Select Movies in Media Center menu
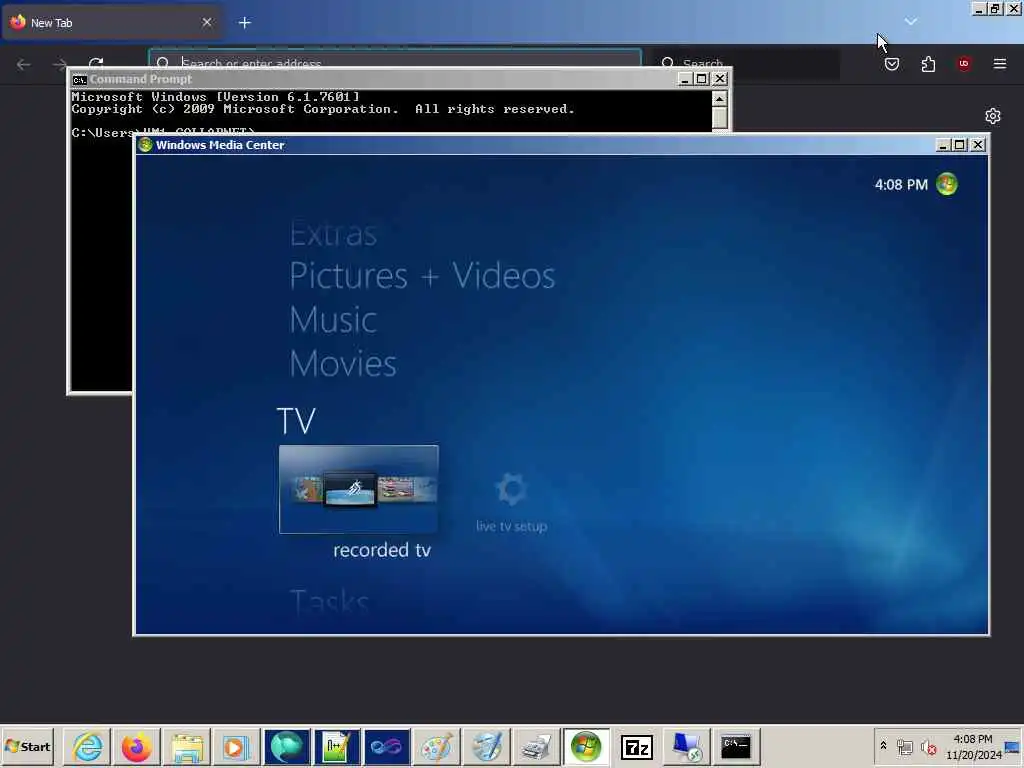Image resolution: width=1024 pixels, height=768 pixels. (x=343, y=364)
